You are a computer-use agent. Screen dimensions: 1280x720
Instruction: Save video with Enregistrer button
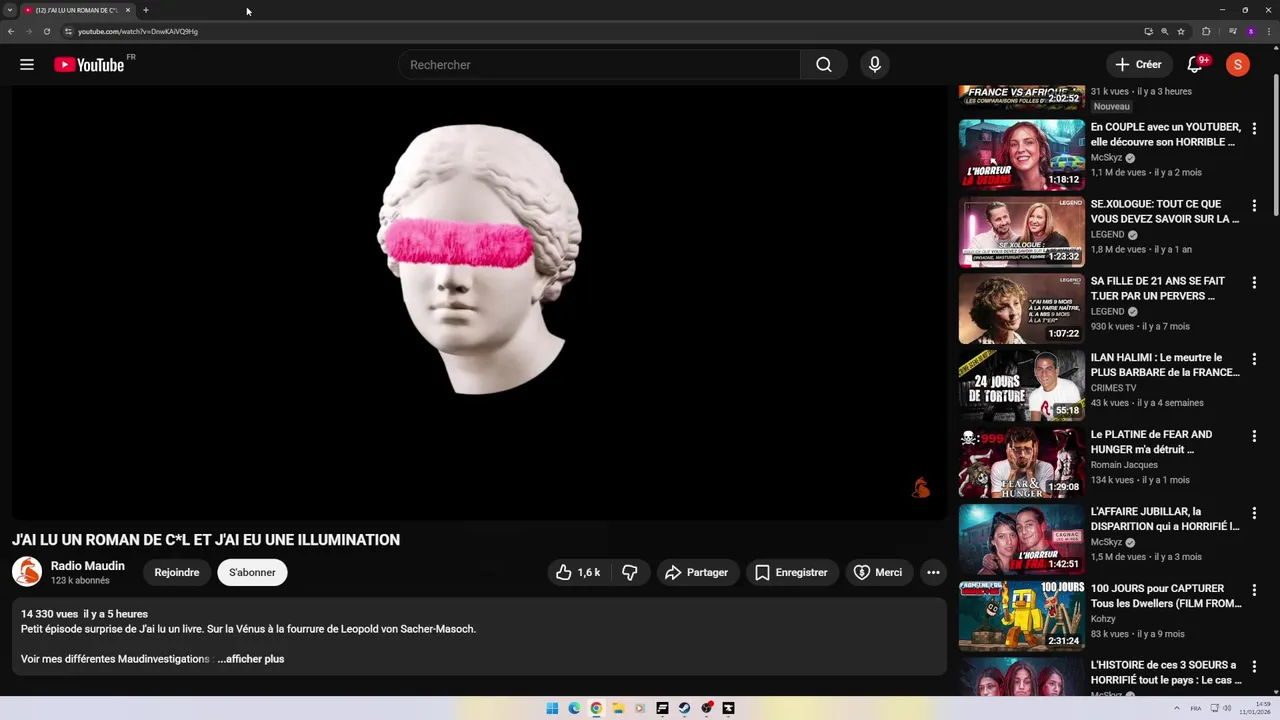coord(791,573)
